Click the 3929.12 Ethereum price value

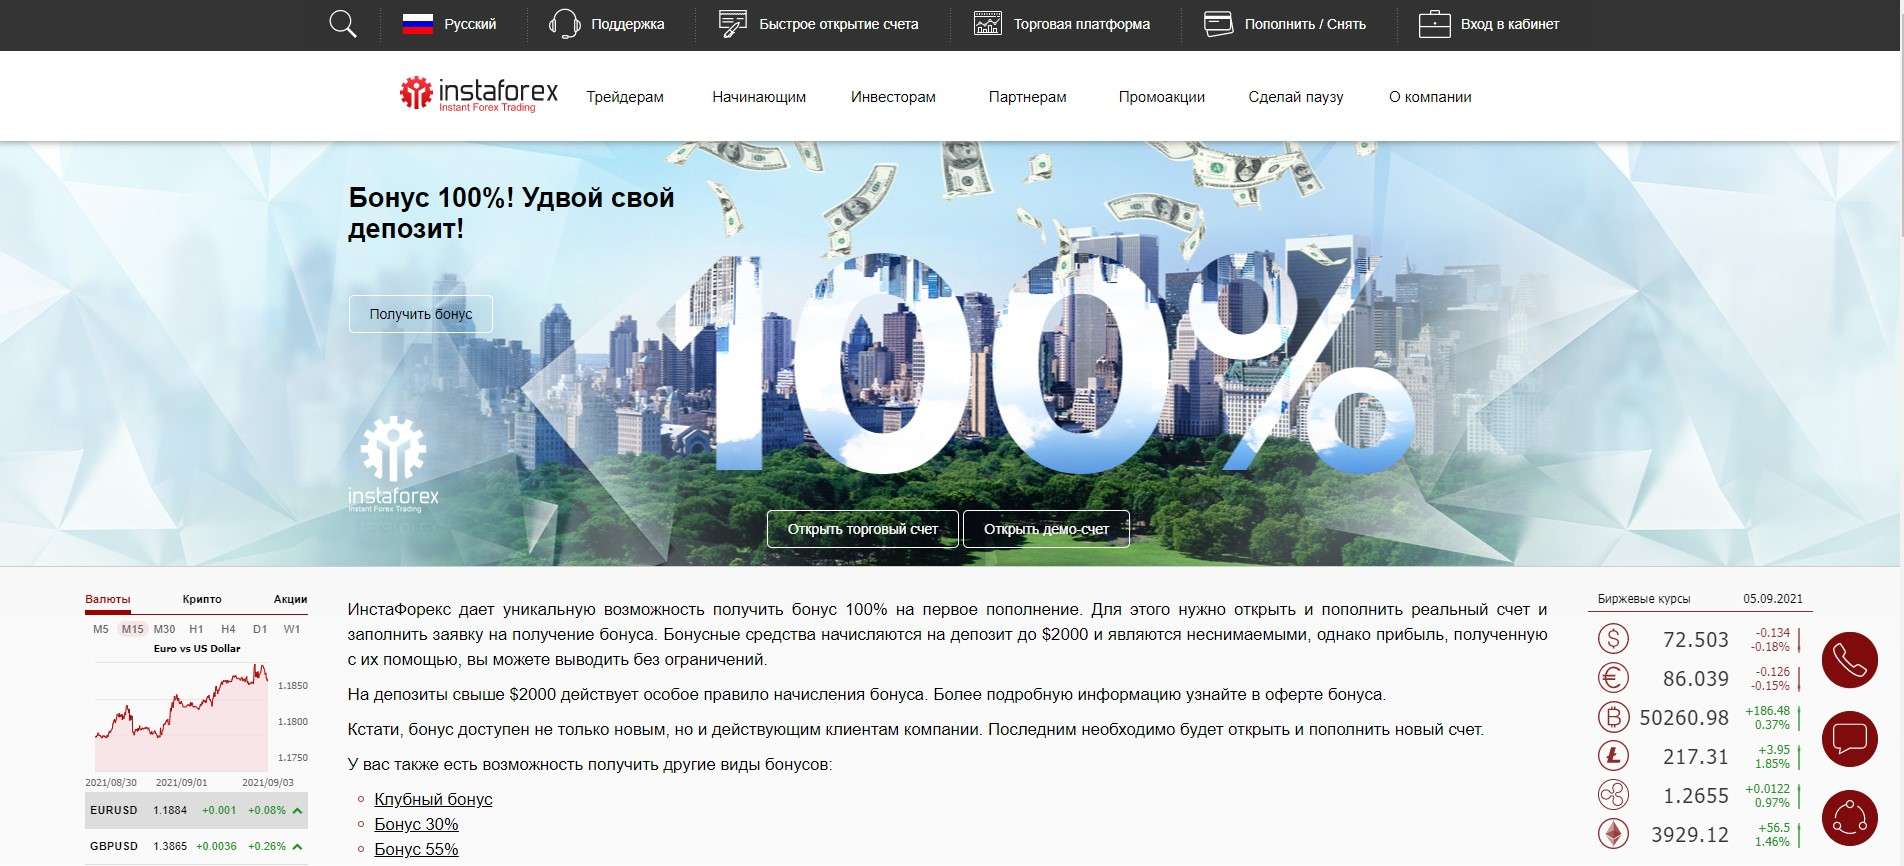[x=1690, y=835]
